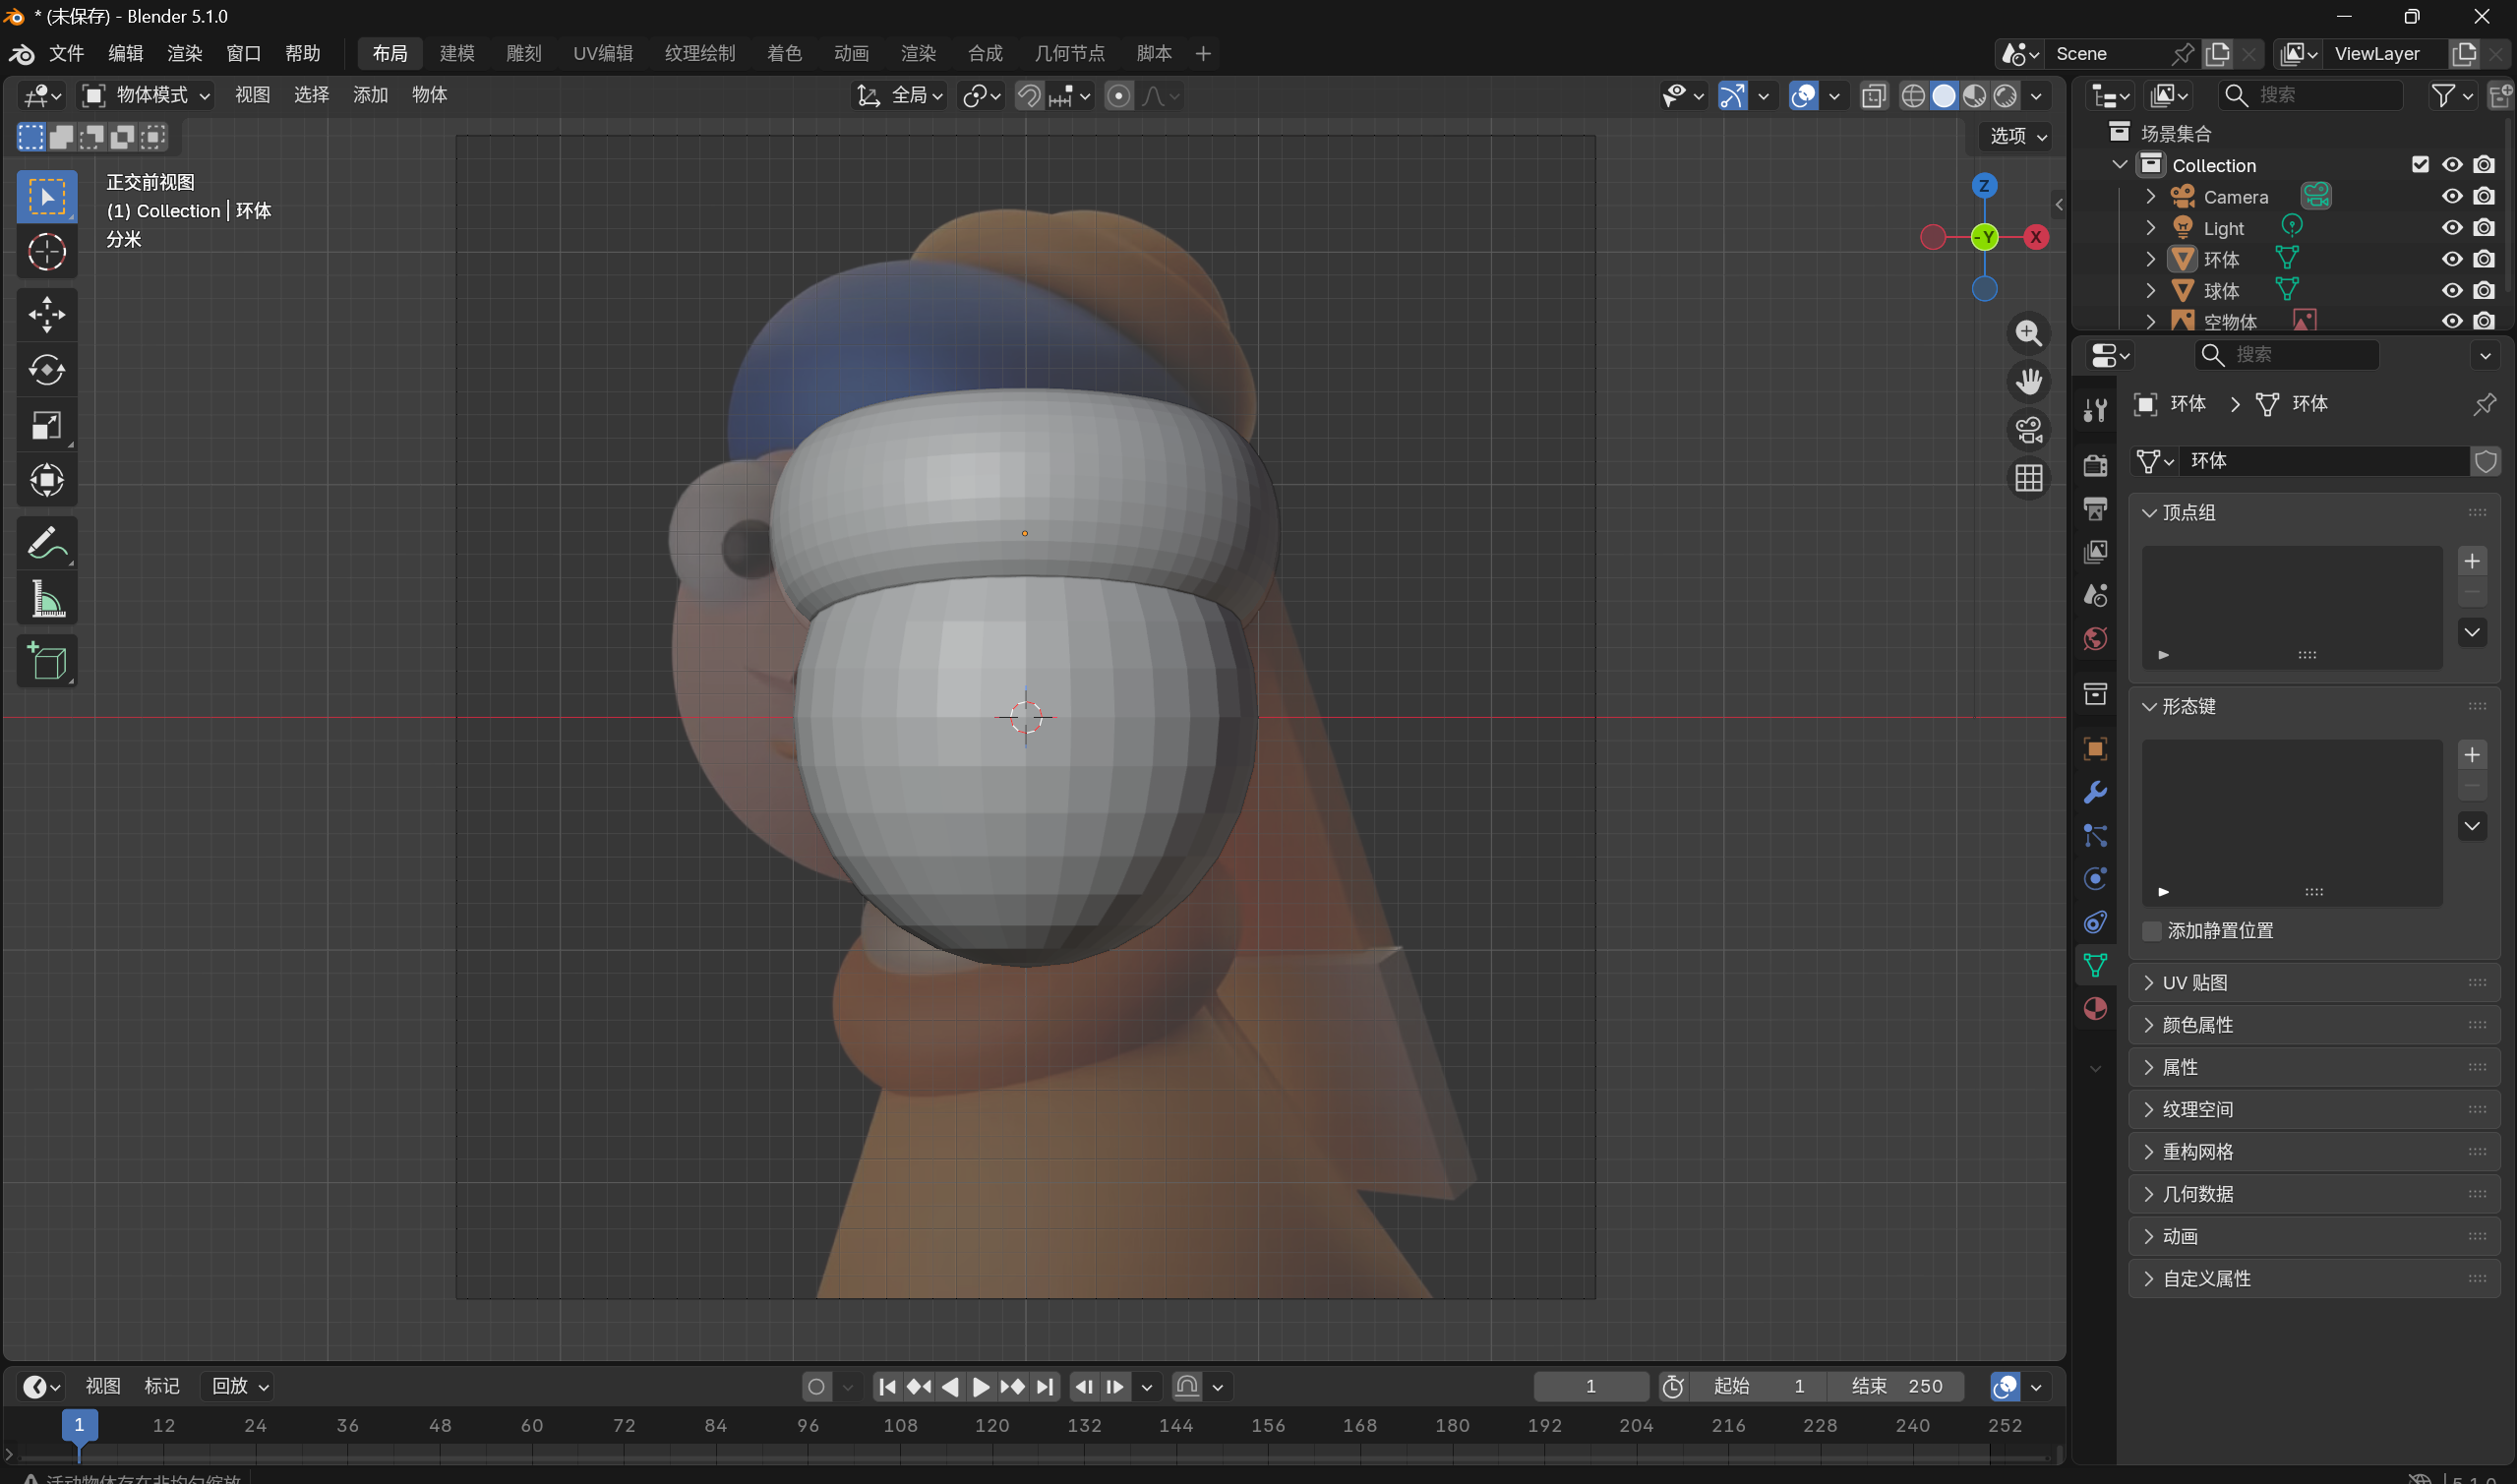Click the Add Cube tool
2517x1484 pixels.
pyautogui.click(x=46, y=661)
